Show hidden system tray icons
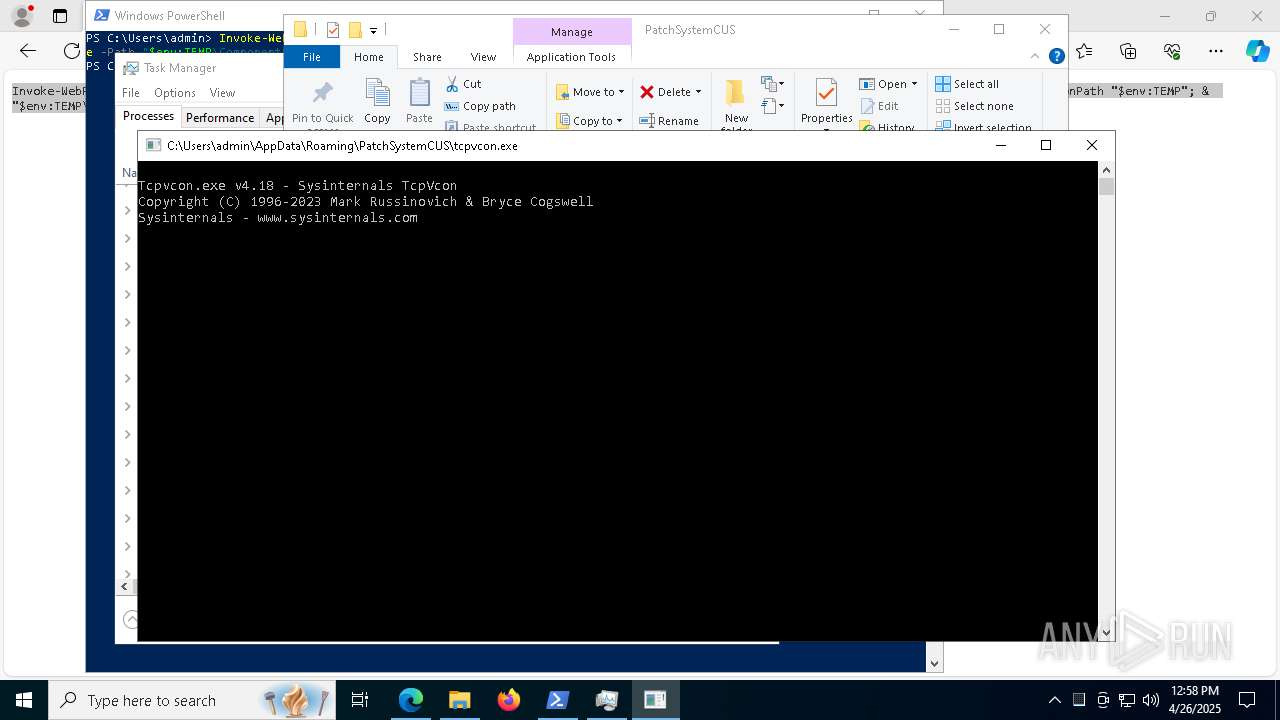Screen dimensions: 1280x720 pos(1054,700)
